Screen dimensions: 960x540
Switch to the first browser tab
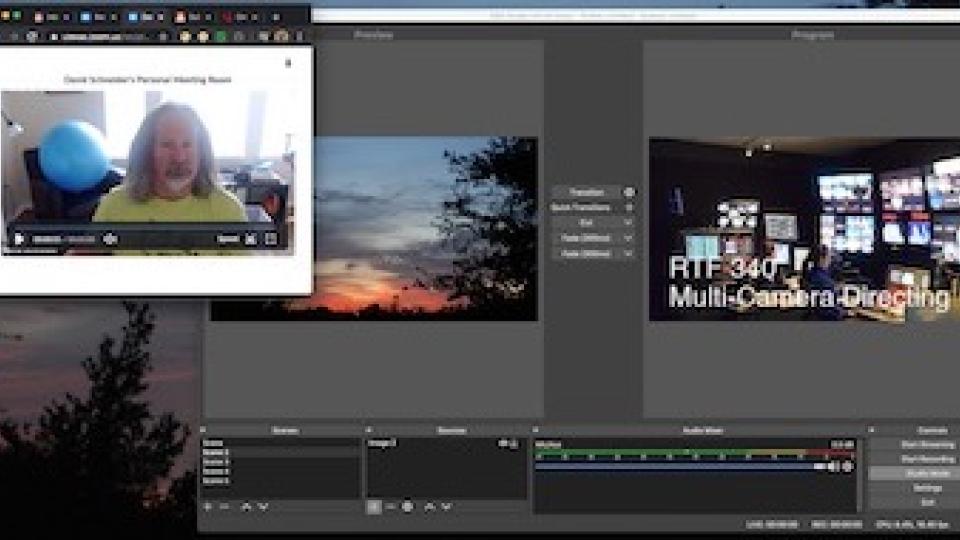(51, 17)
